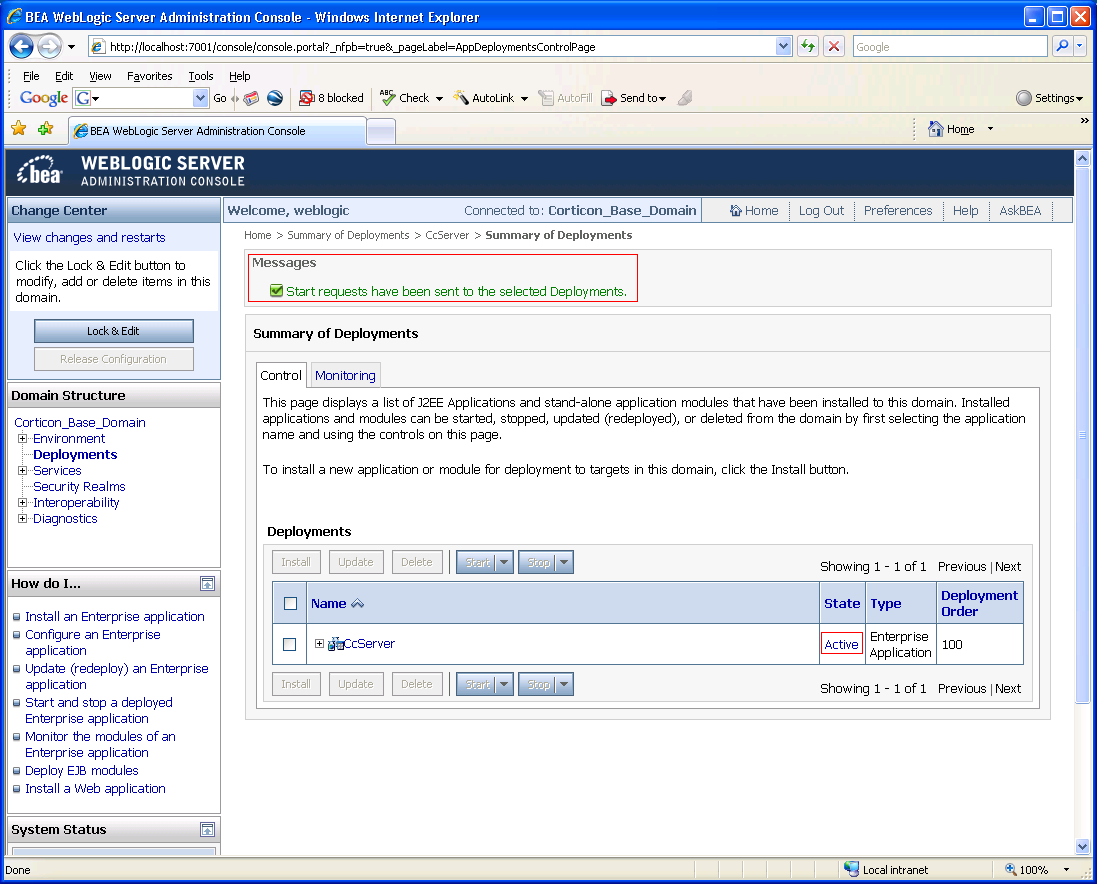Expand the Environment tree node
The width and height of the screenshot is (1099, 884).
click(x=22, y=439)
